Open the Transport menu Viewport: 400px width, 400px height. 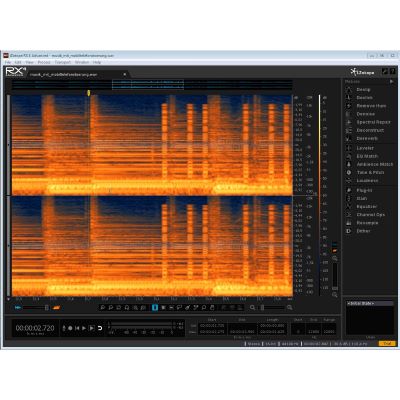[x=63, y=62]
